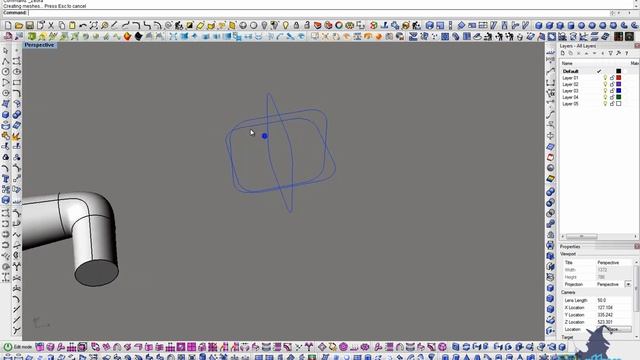
Task: Close the Properties panel with its X
Action: point(637,247)
